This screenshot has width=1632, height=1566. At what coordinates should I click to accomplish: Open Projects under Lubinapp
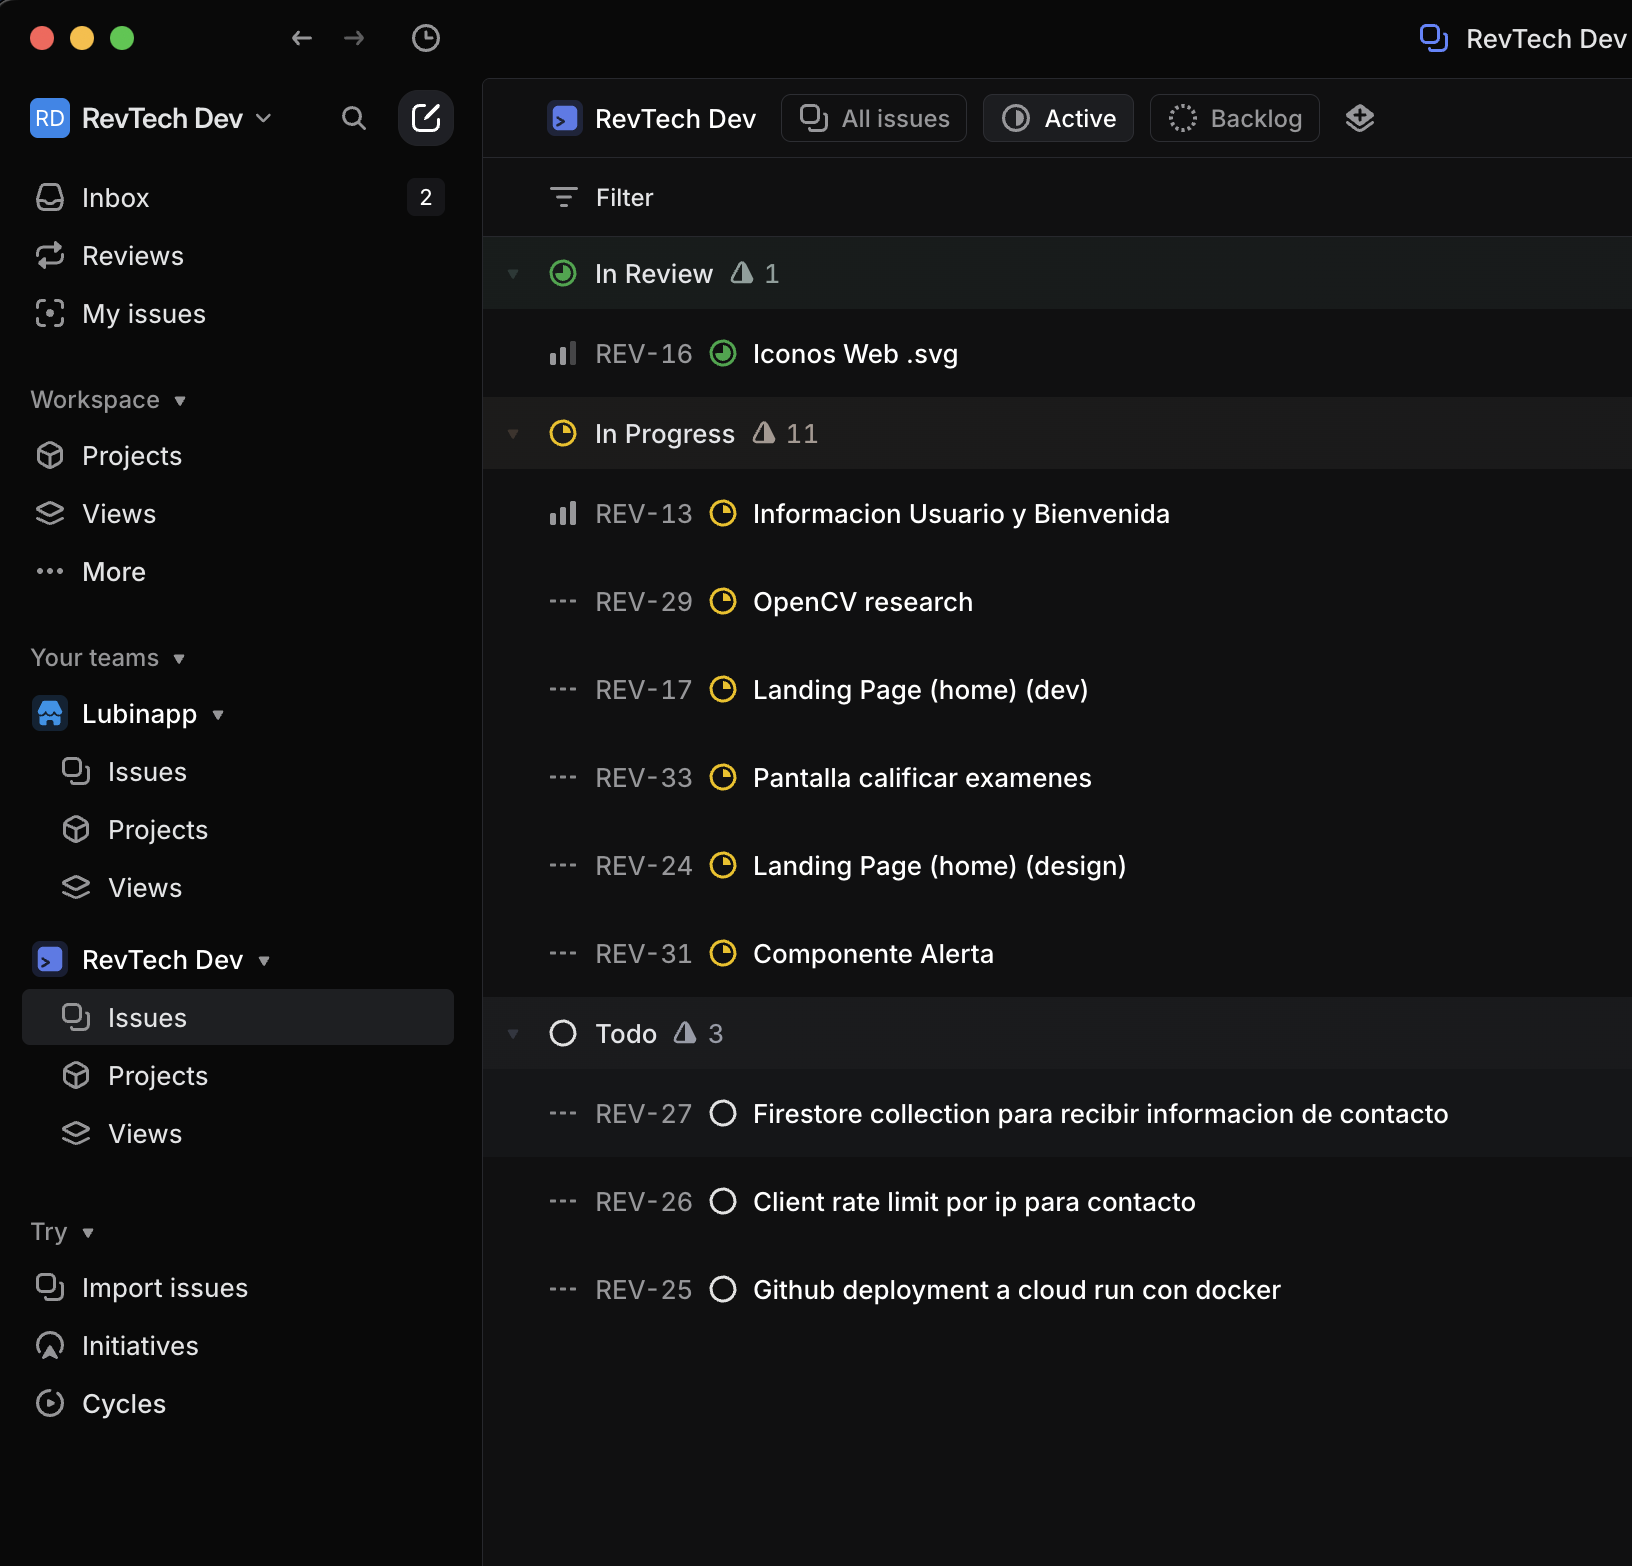point(238,830)
